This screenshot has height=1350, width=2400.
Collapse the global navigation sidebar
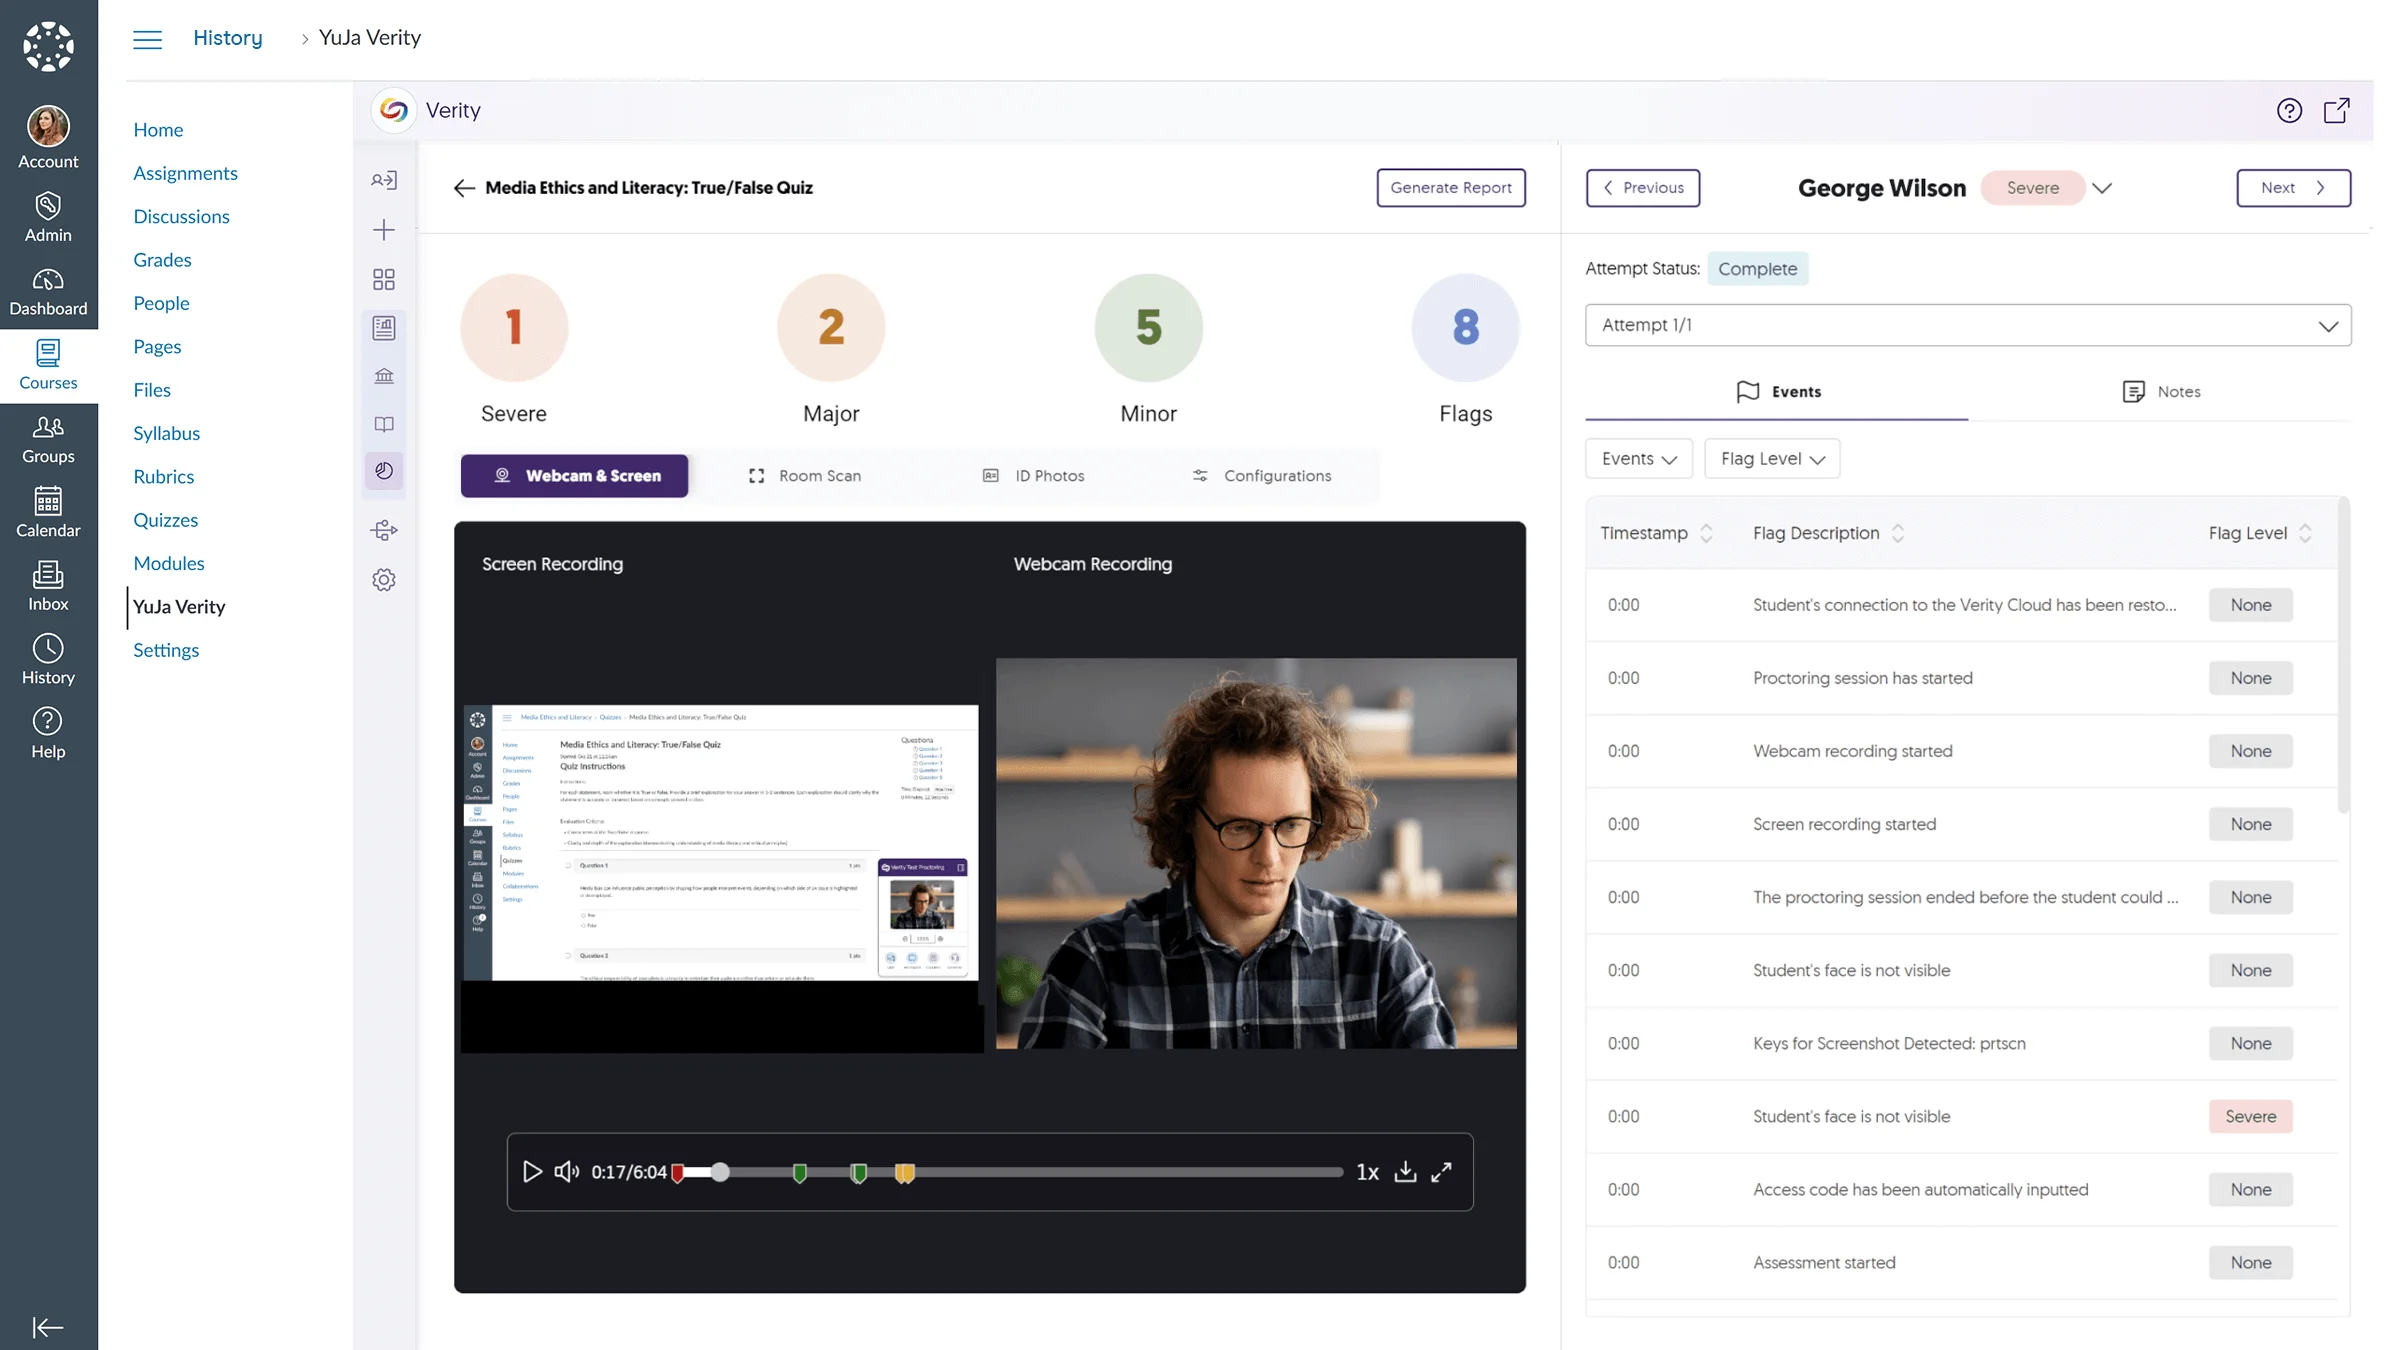point(48,1327)
